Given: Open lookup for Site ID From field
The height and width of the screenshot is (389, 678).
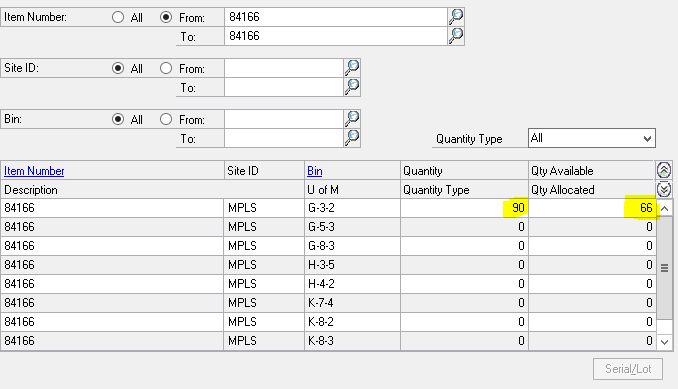Looking at the screenshot, I should tap(352, 68).
